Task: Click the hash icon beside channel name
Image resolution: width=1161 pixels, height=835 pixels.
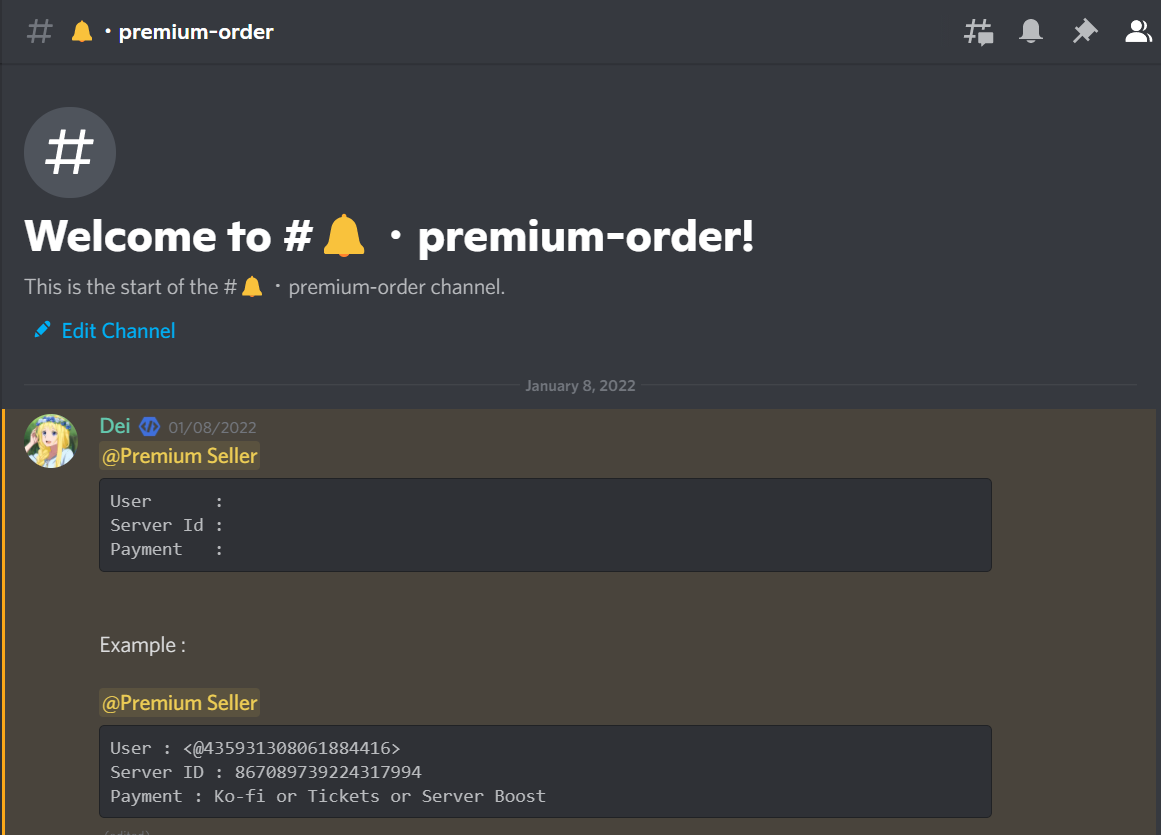Action: tap(39, 32)
